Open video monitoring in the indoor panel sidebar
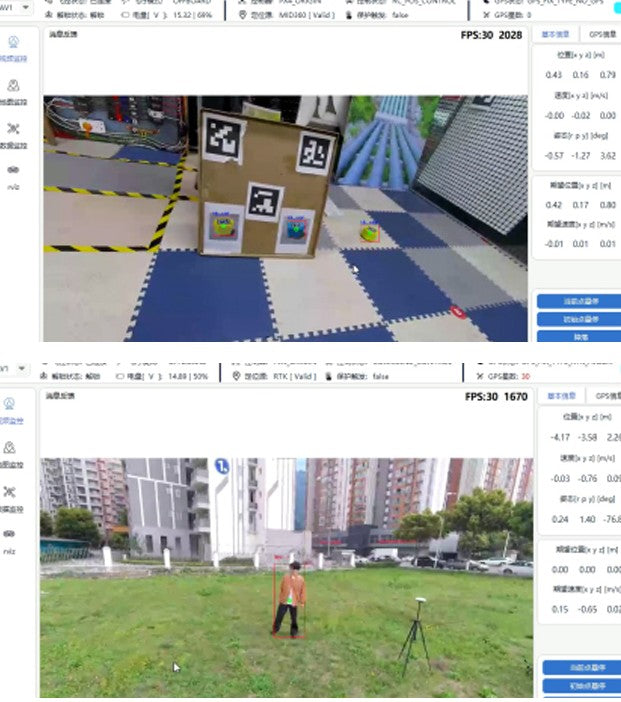This screenshot has height=702, width=621. tap(13, 49)
